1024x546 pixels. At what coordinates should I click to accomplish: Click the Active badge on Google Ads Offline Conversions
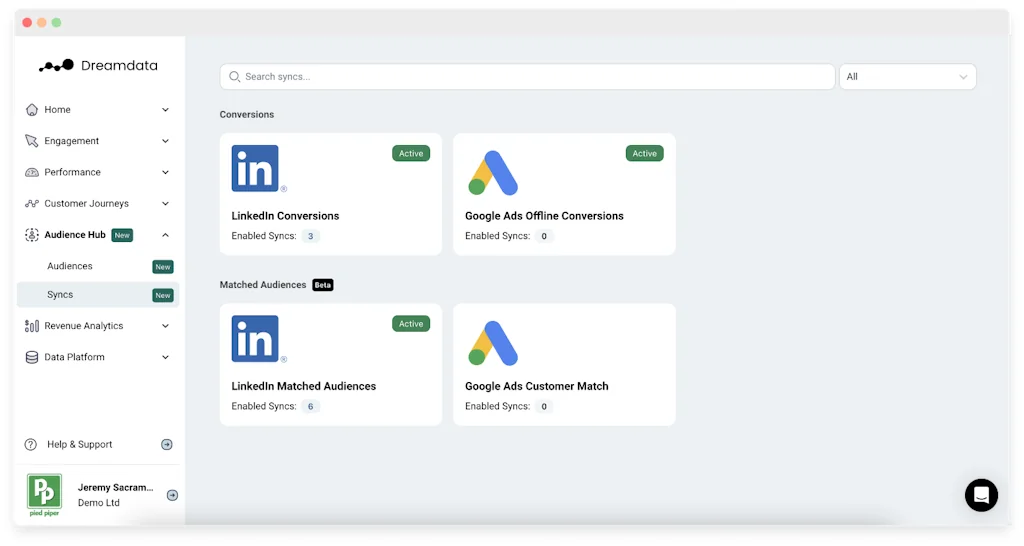pyautogui.click(x=645, y=153)
